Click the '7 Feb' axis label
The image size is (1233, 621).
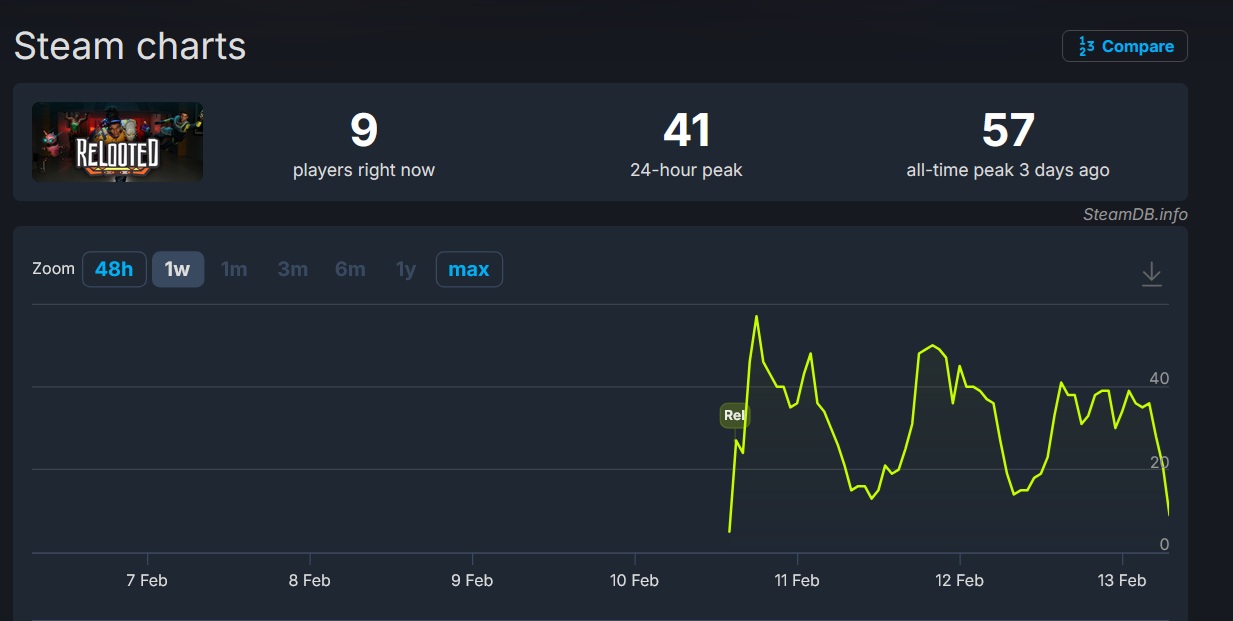[147, 580]
